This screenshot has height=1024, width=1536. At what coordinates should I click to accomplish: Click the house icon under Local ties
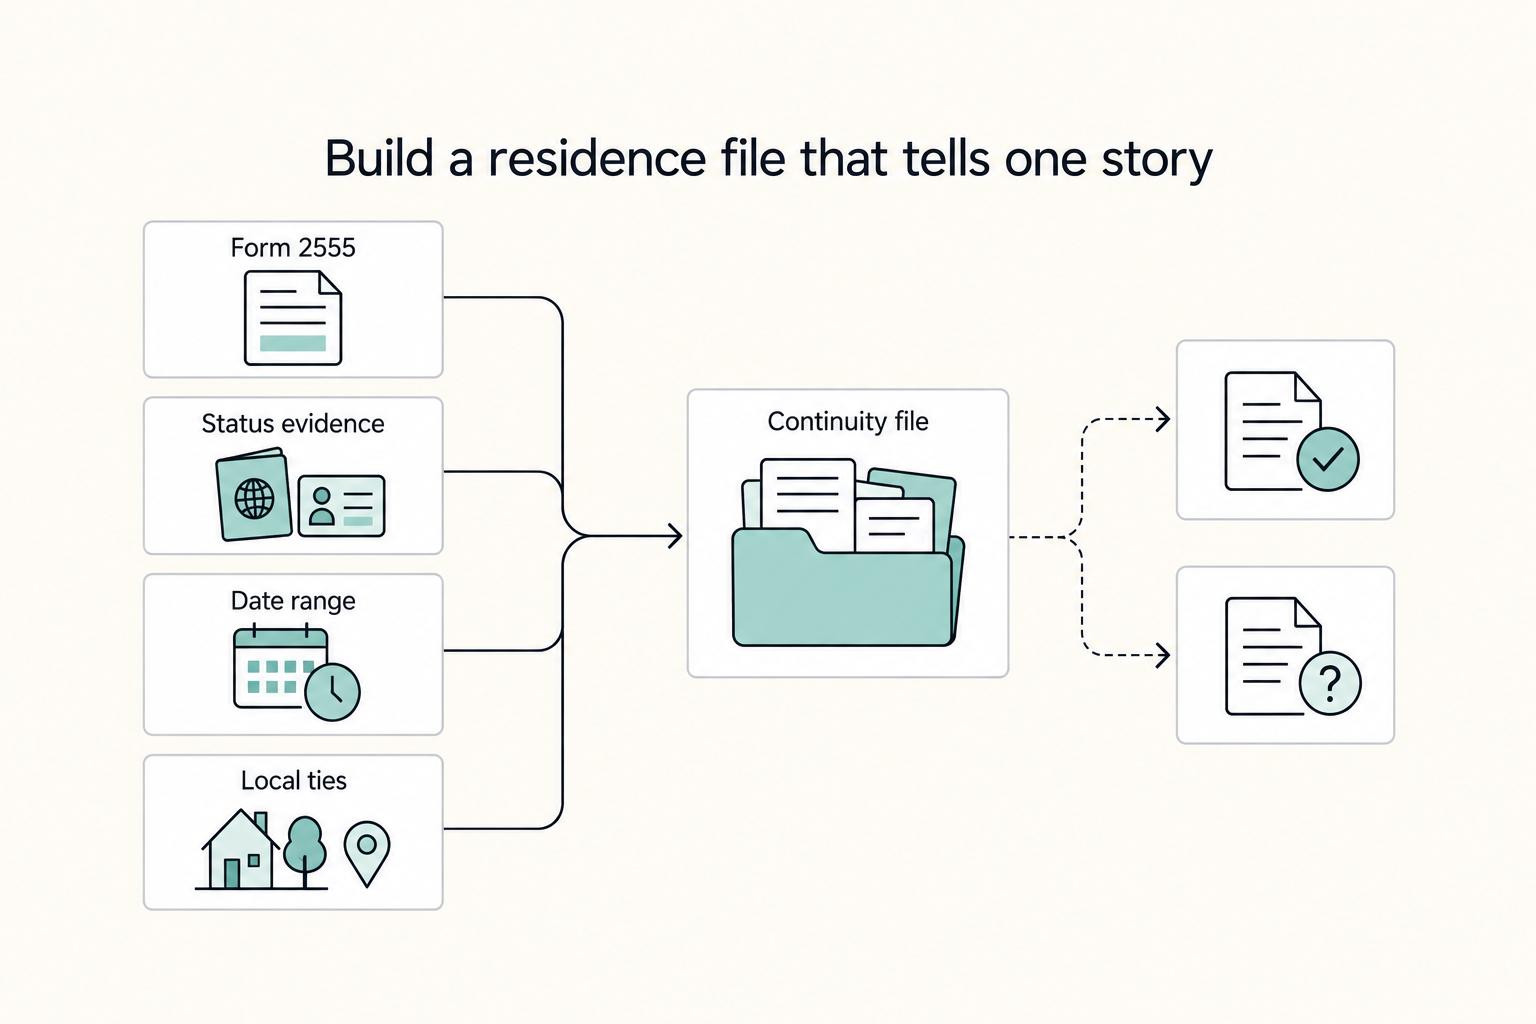pyautogui.click(x=238, y=849)
